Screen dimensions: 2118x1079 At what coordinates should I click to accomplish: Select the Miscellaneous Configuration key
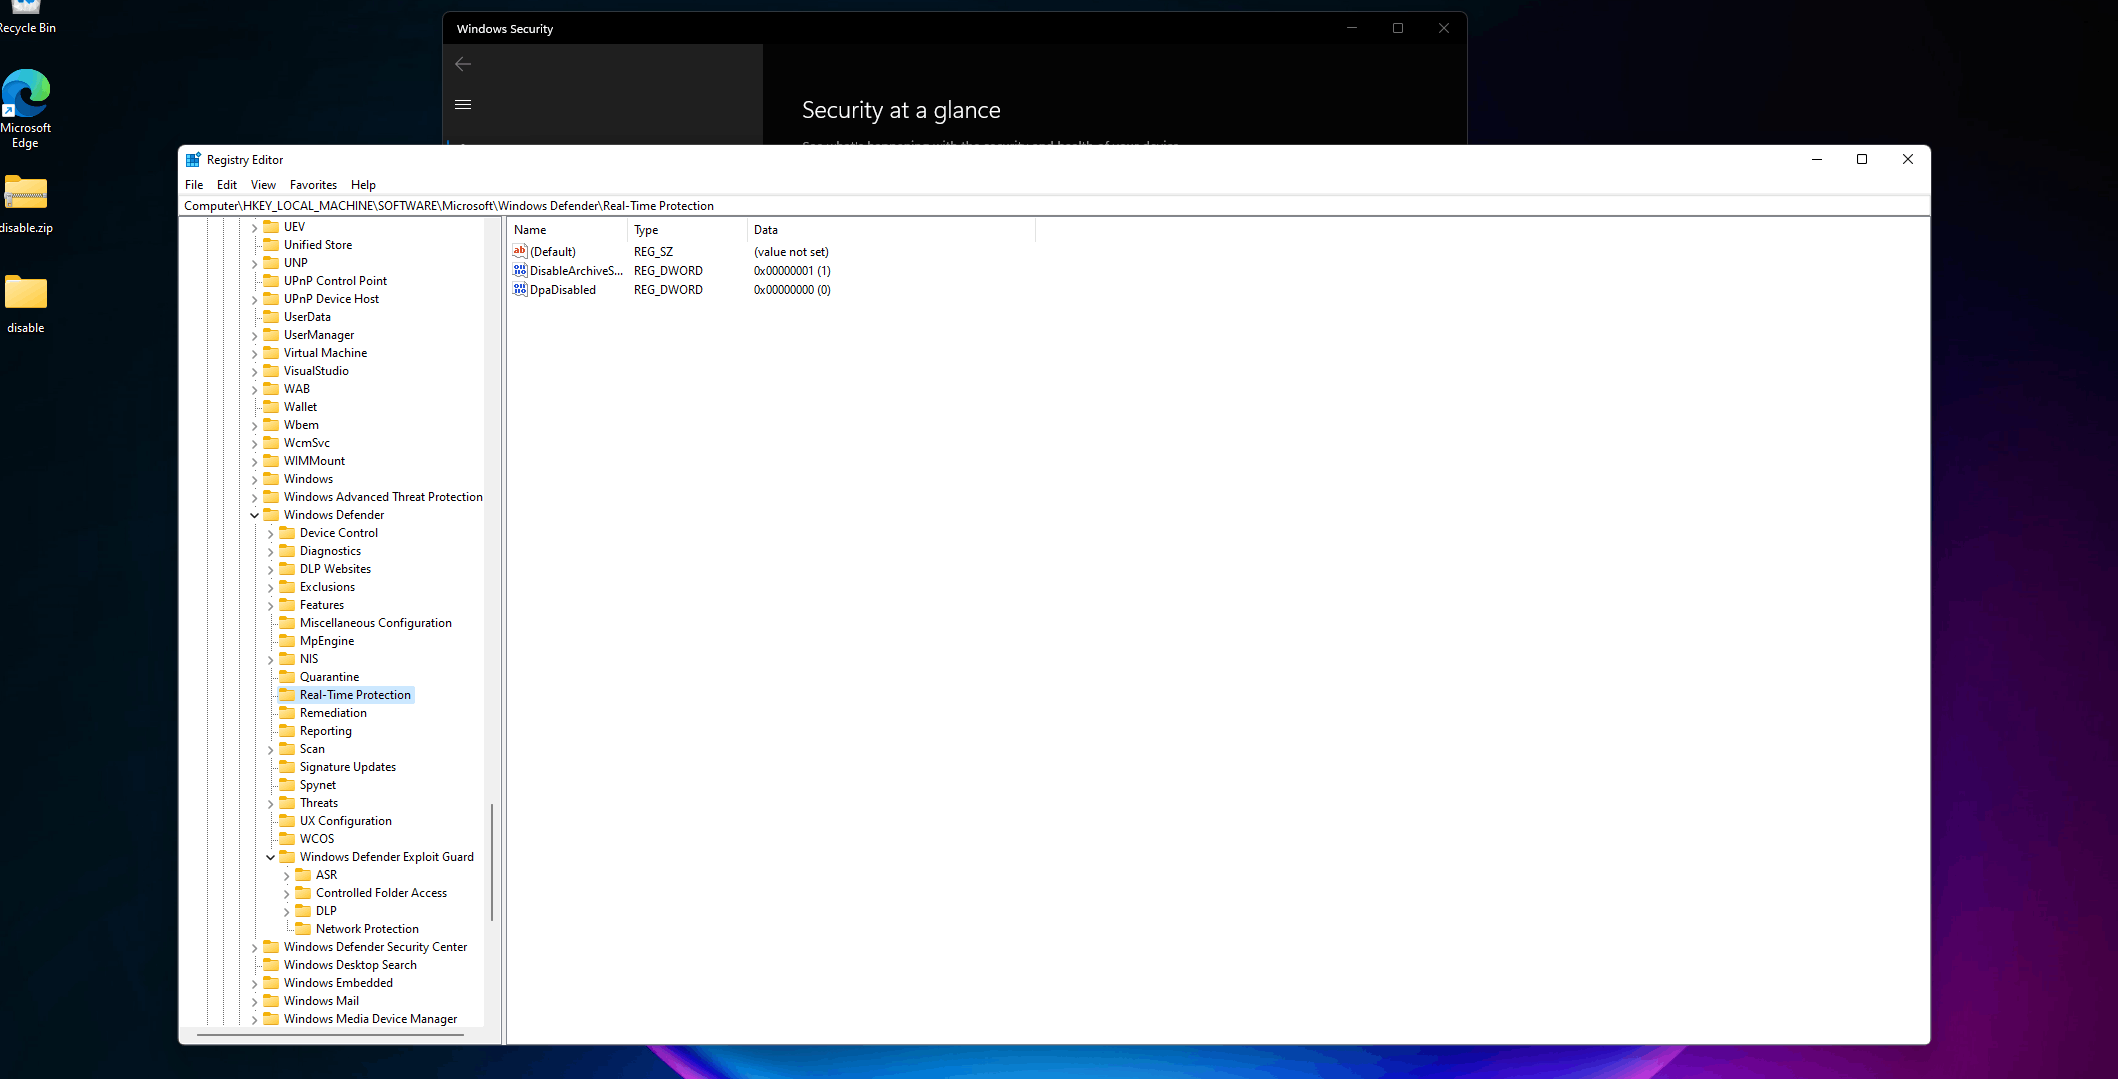[376, 623]
